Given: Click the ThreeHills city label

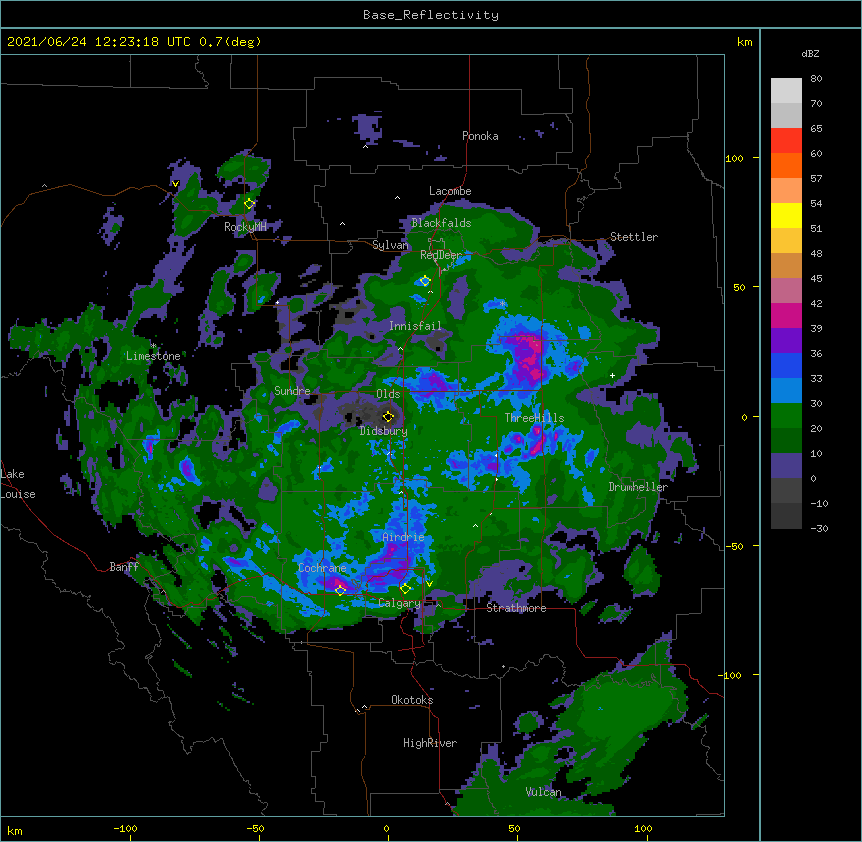Looking at the screenshot, I should pyautogui.click(x=534, y=418).
